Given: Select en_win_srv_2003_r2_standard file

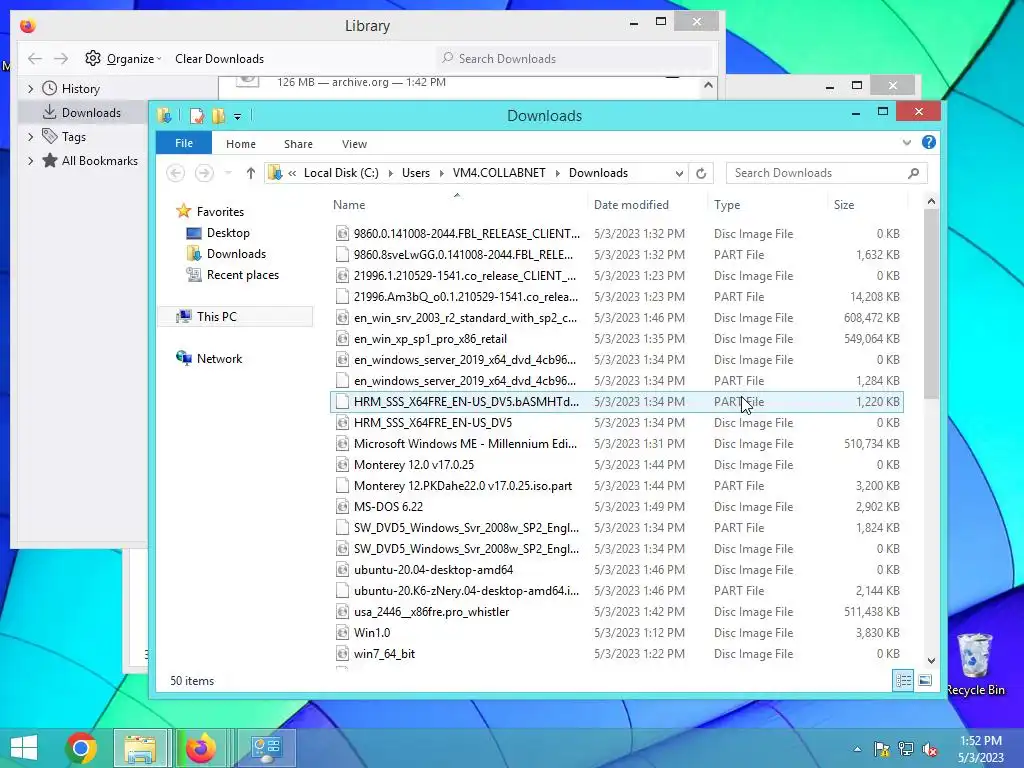Looking at the screenshot, I should click(x=465, y=318).
